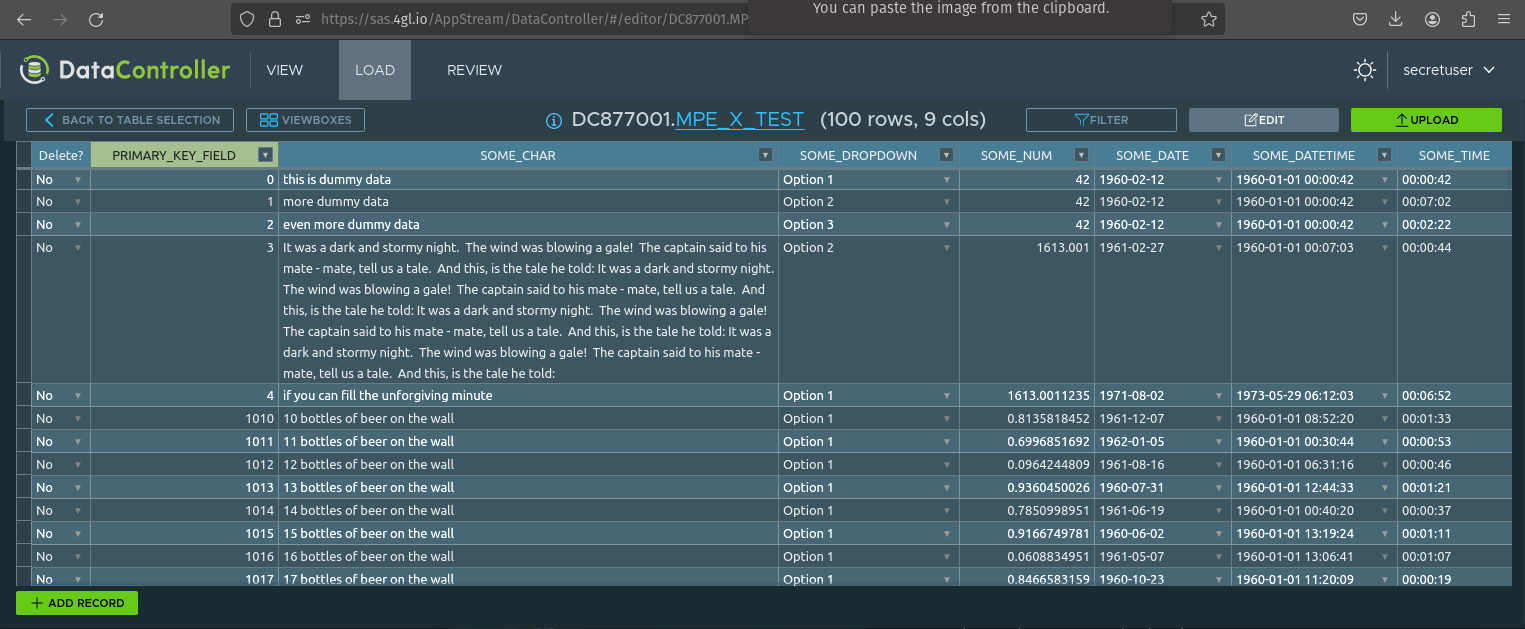
Task: Toggle the light/dark theme sun icon
Action: (x=1364, y=70)
